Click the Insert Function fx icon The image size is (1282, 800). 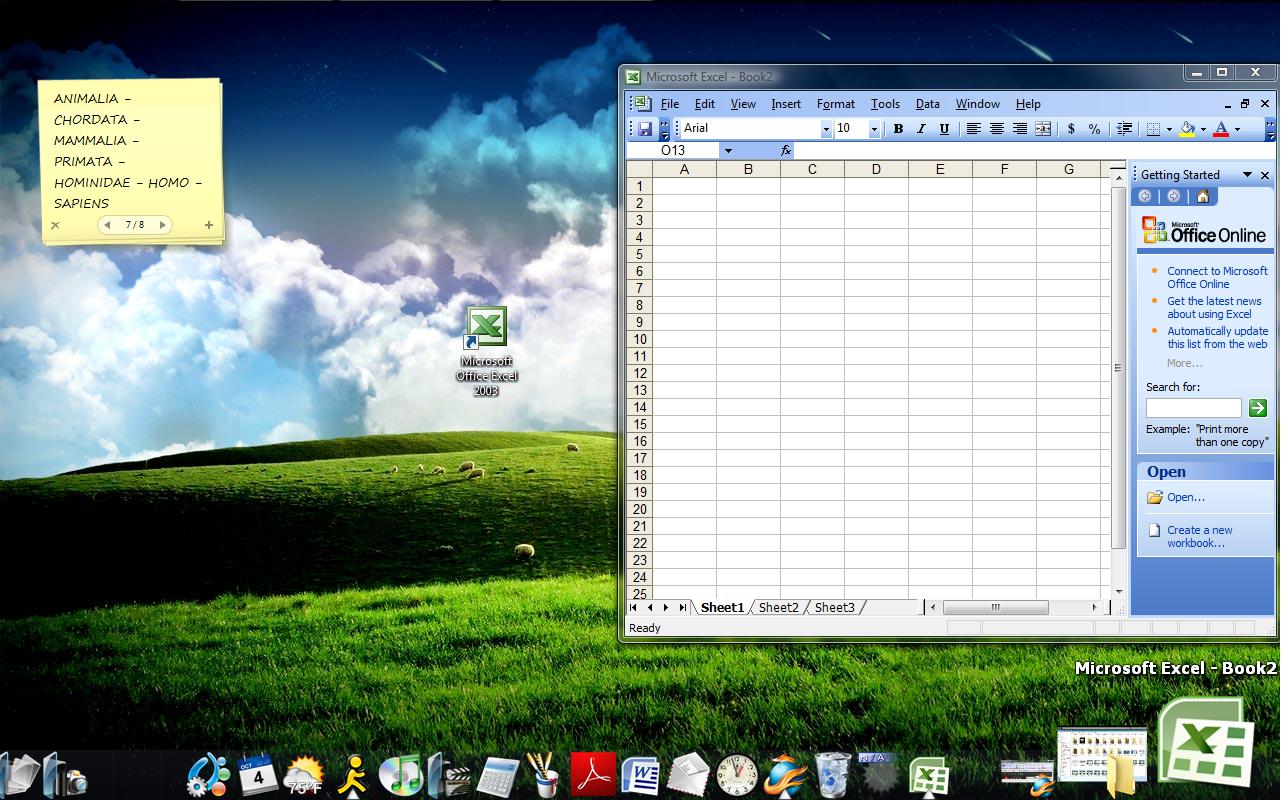[x=786, y=151]
